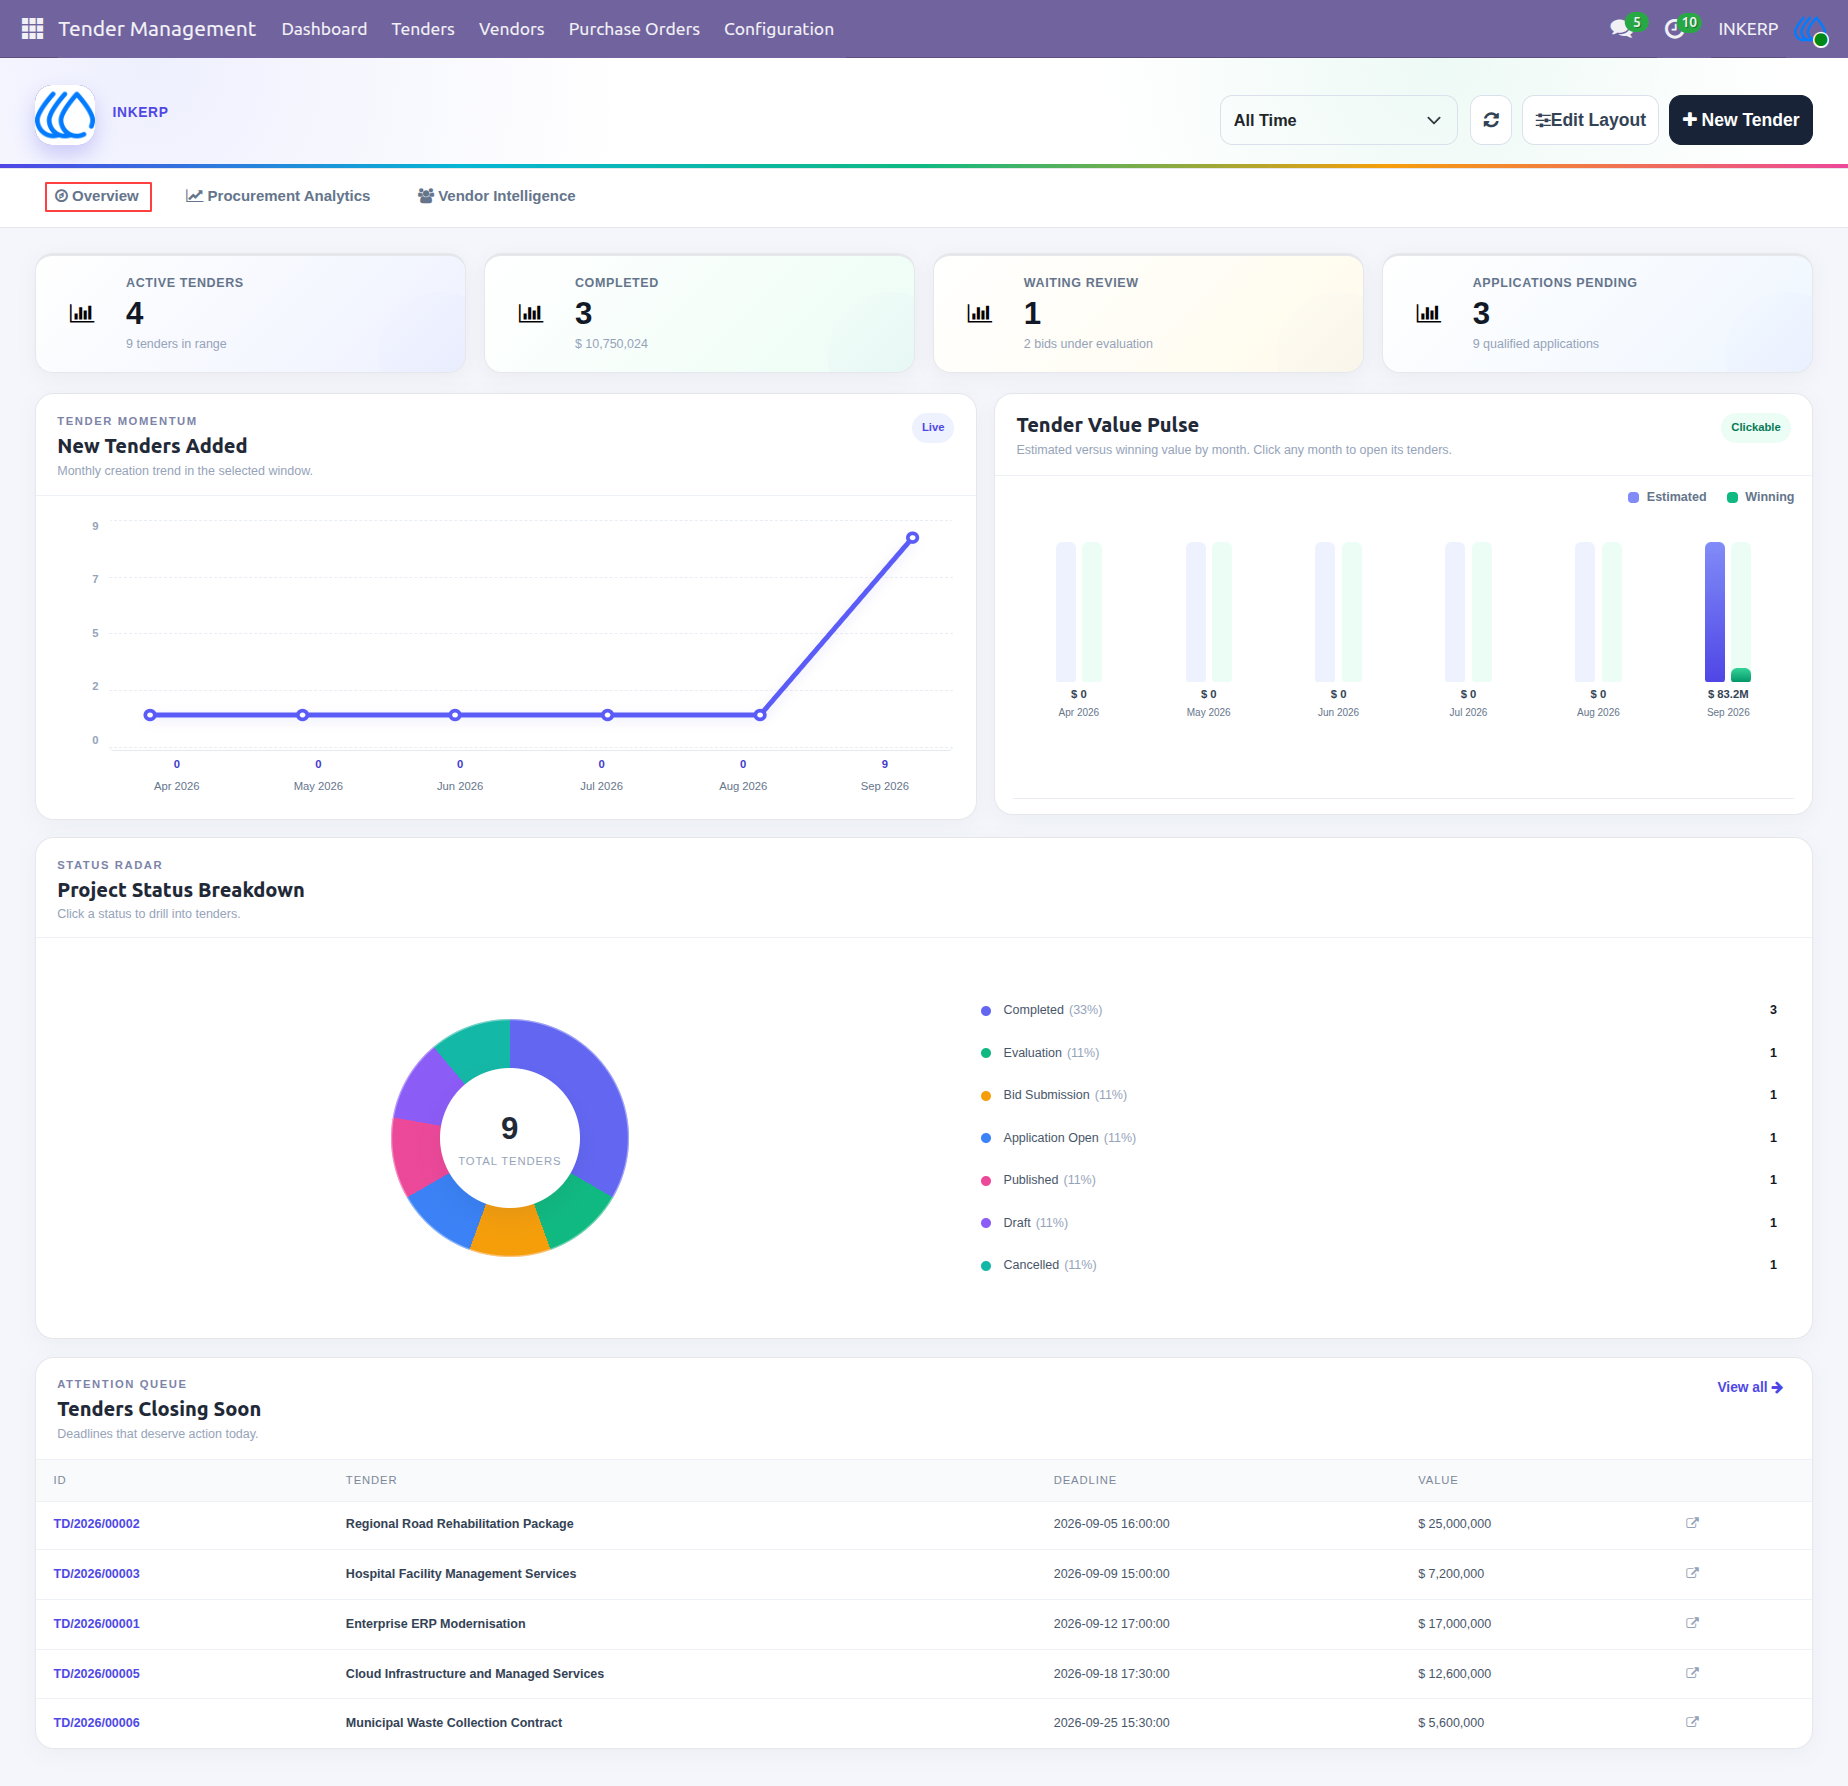This screenshot has height=1786, width=1848.
Task: Toggle the Estimated legend series
Action: (1667, 497)
